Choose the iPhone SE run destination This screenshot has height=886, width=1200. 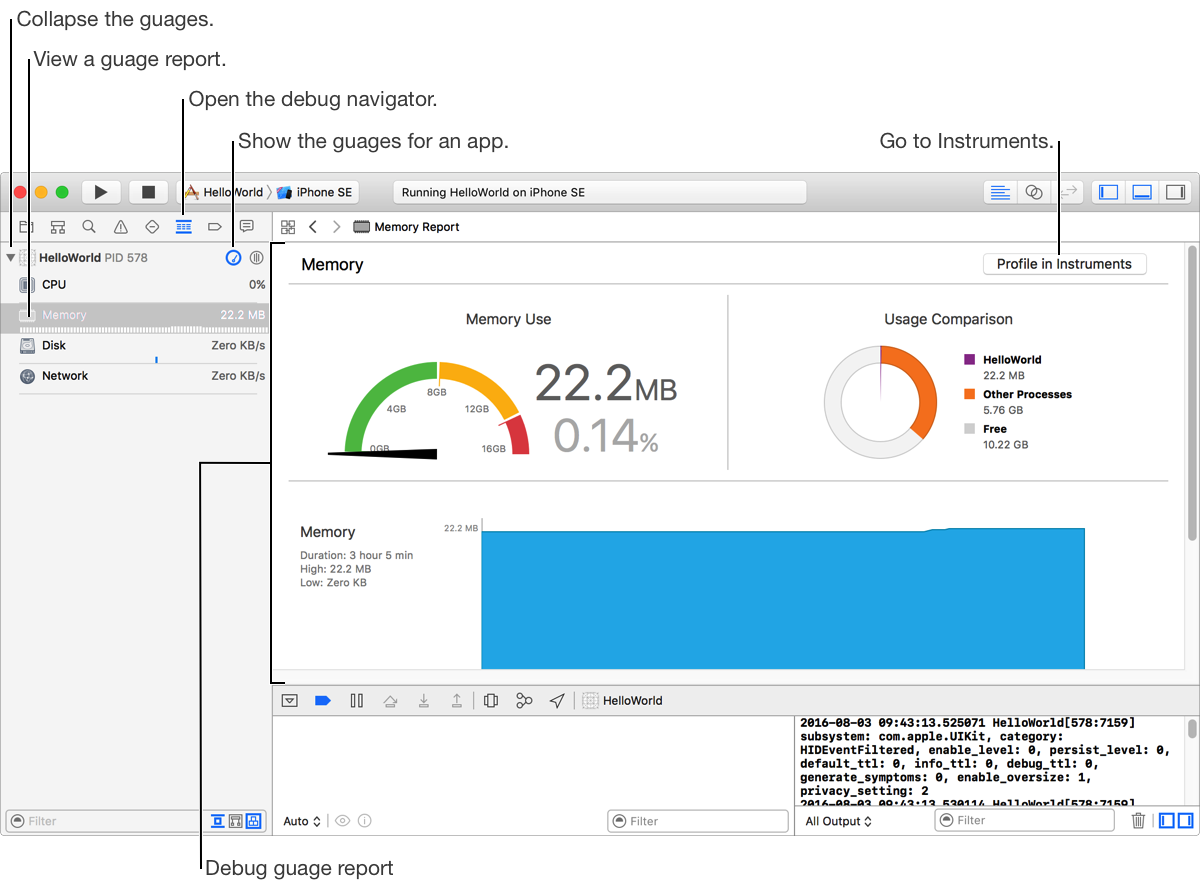(x=315, y=192)
